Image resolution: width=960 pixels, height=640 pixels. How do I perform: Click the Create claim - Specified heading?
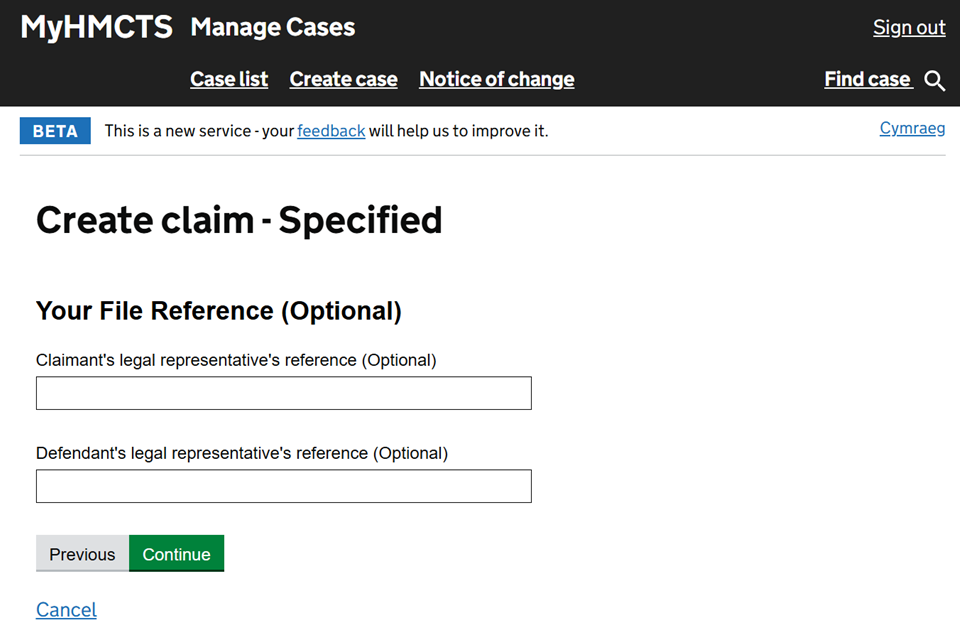coord(239,220)
